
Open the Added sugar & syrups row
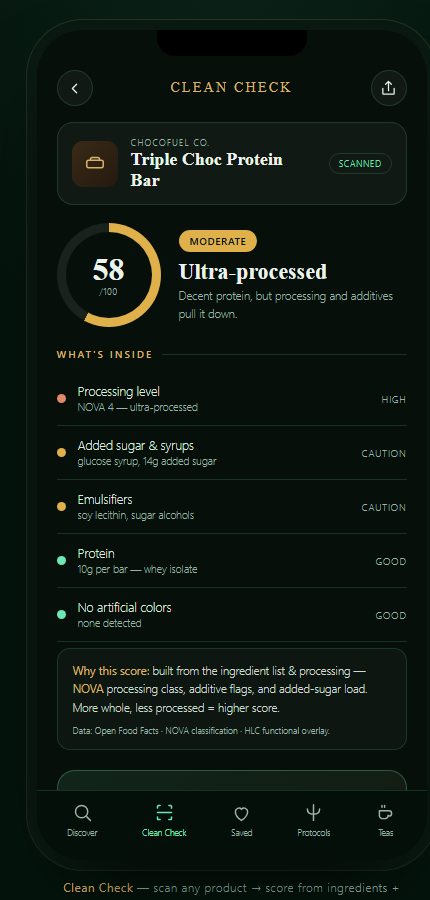pos(232,453)
